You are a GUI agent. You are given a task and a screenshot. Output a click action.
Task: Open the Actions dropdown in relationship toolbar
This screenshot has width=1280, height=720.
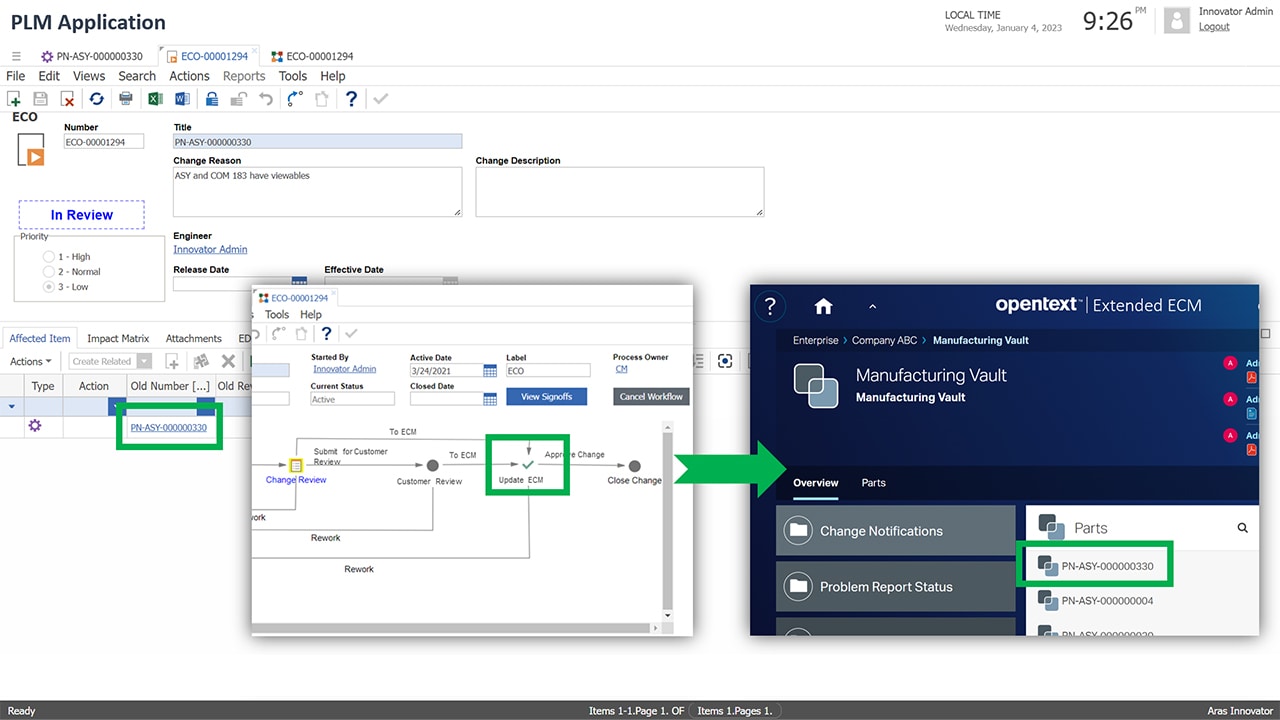tap(31, 362)
